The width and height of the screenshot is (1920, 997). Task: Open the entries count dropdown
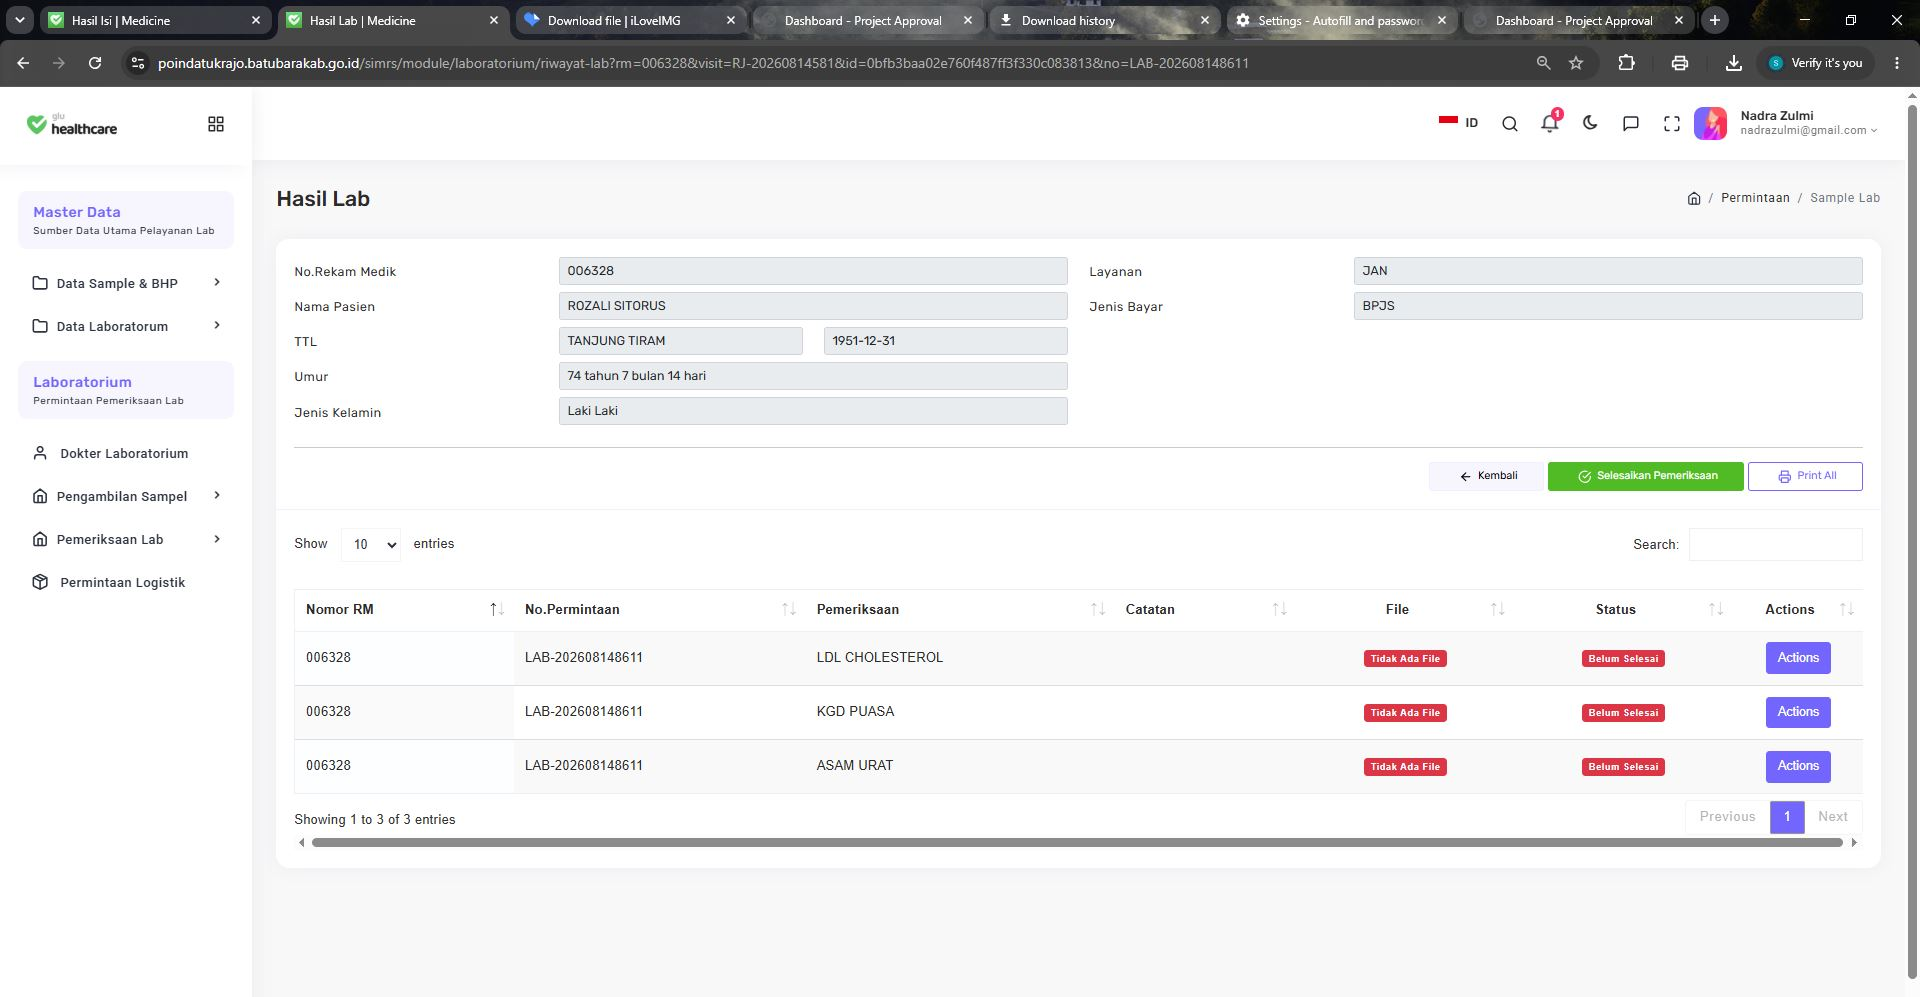[371, 544]
